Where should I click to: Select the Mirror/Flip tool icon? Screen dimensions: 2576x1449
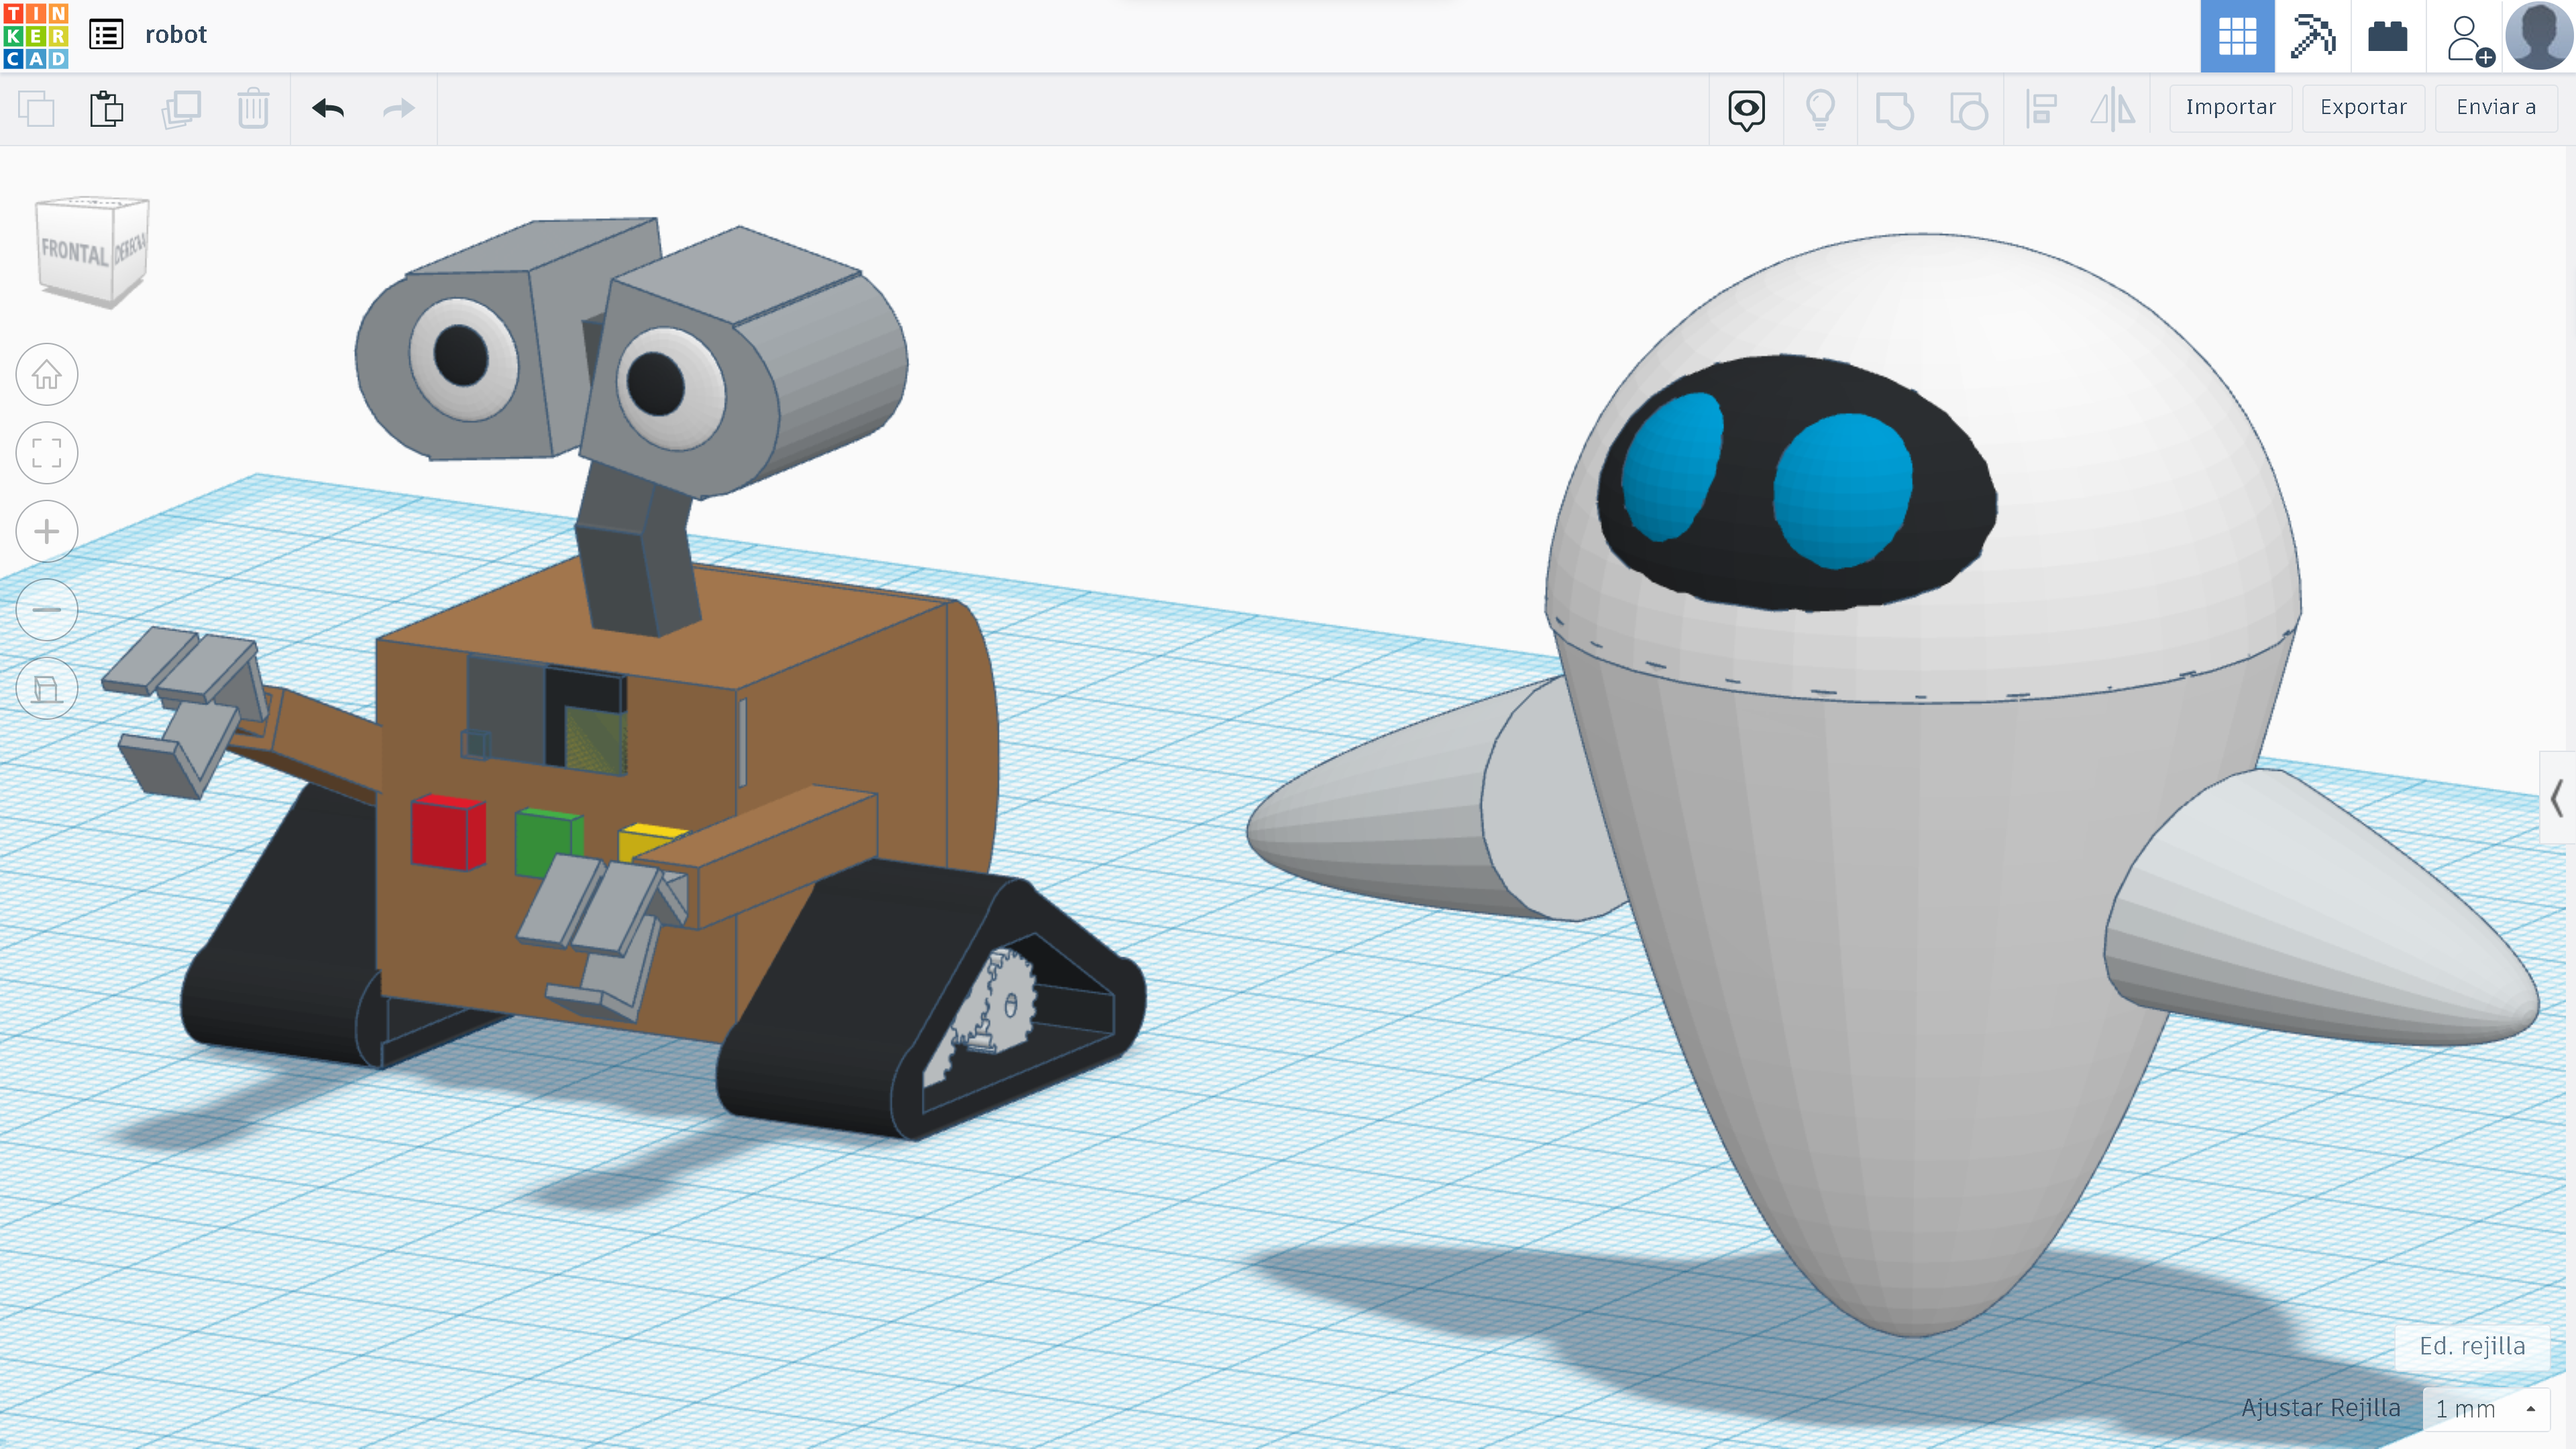click(x=2112, y=111)
